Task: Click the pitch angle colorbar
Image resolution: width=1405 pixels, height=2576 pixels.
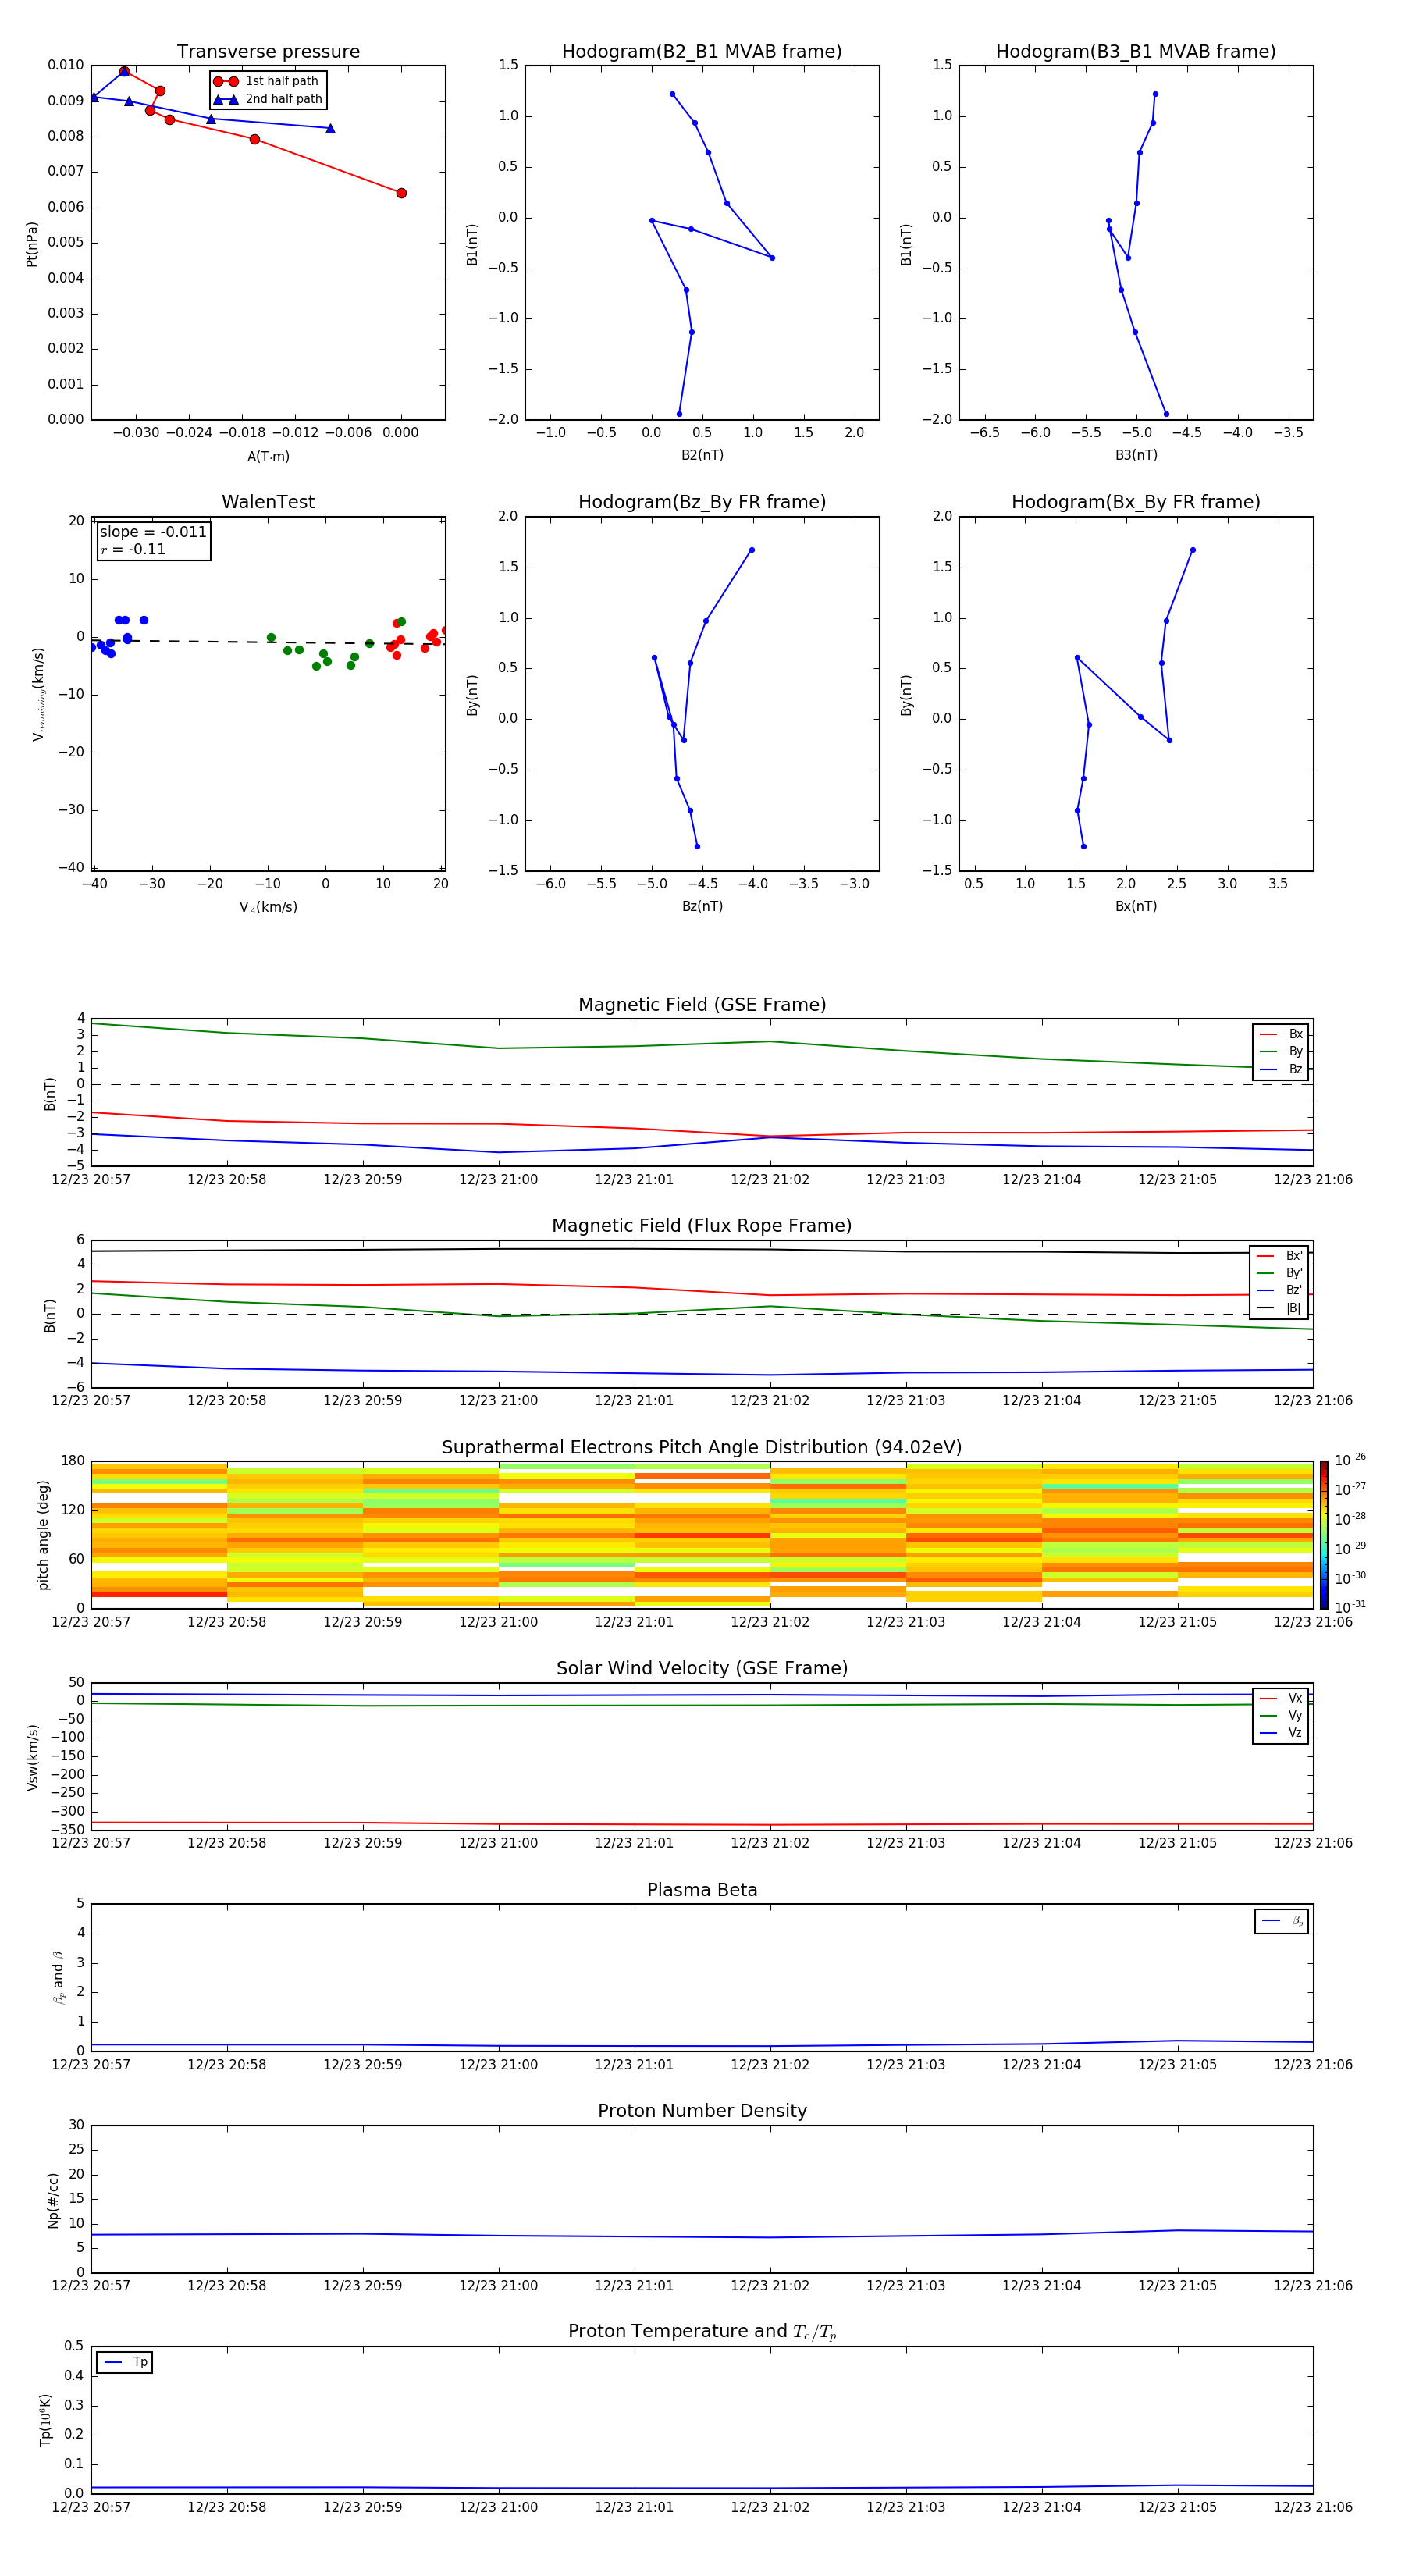Action: [x=1324, y=1534]
